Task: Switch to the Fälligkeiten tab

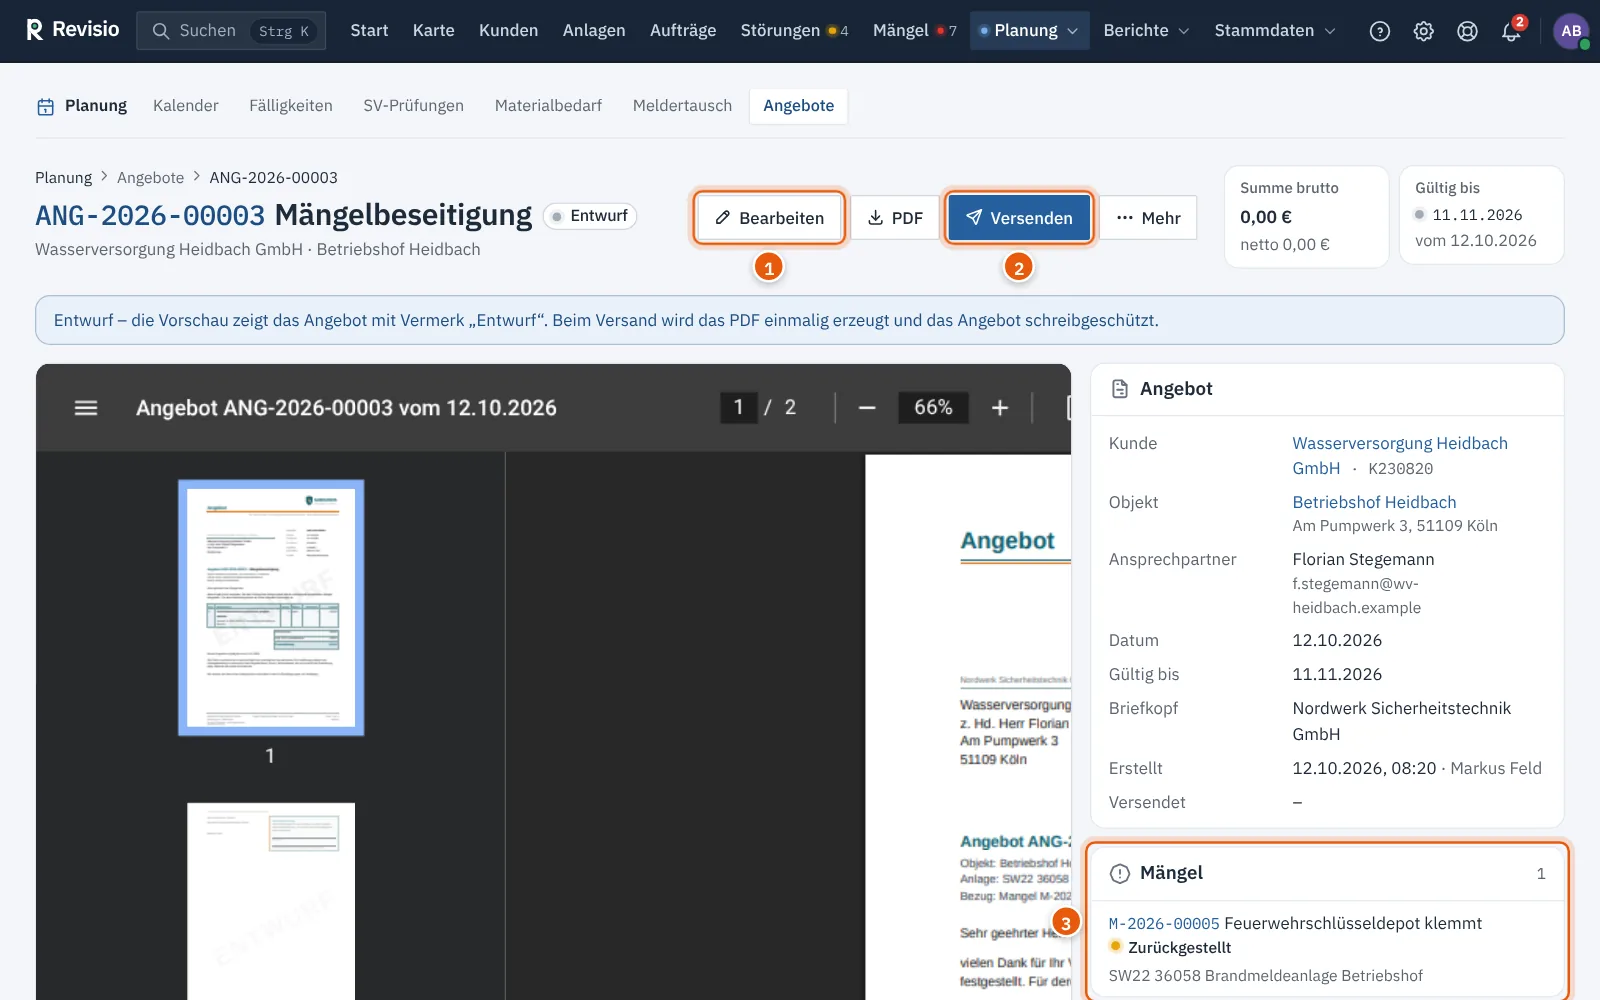Action: coord(291,106)
